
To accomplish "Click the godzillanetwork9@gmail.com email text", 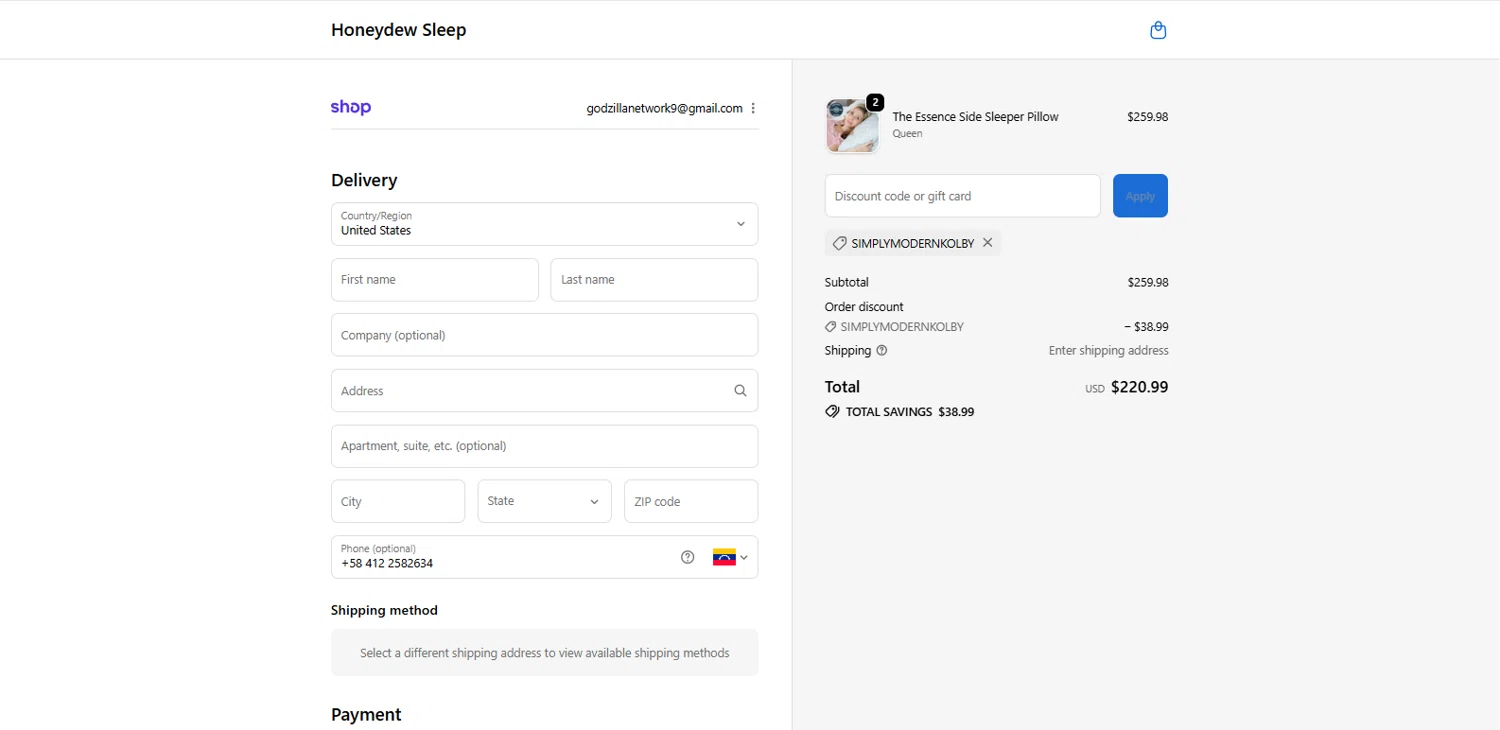I will tap(664, 108).
